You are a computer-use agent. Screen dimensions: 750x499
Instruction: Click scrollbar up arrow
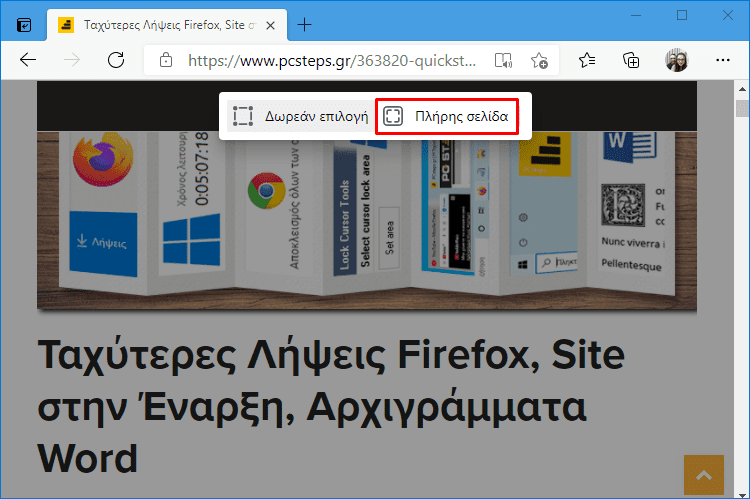point(742,89)
